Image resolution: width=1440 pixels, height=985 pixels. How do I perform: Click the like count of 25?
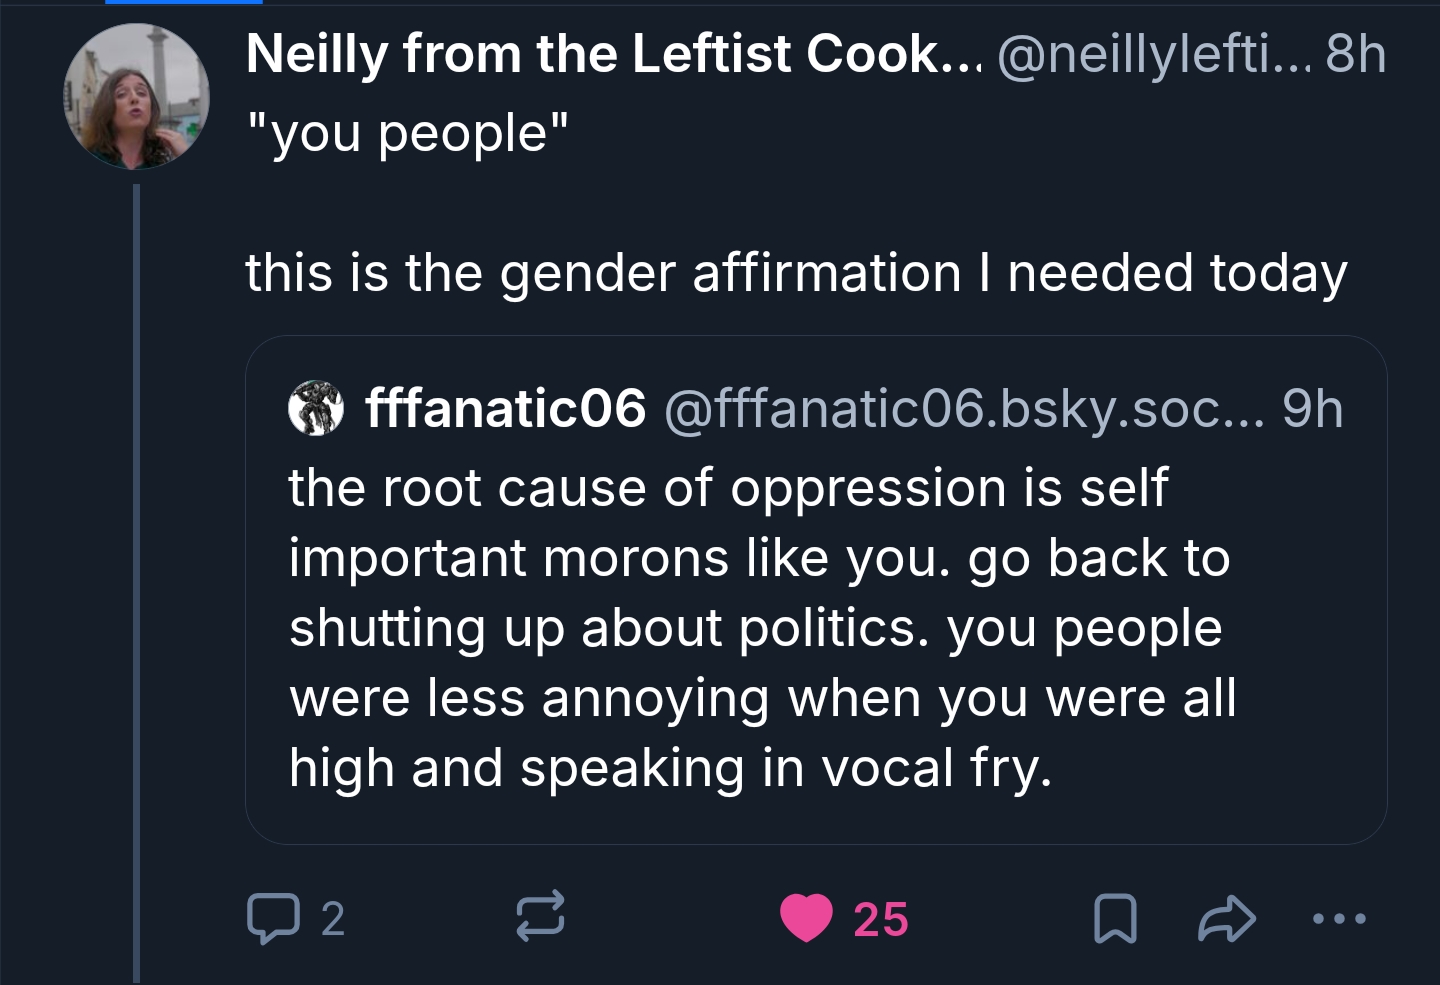(880, 919)
